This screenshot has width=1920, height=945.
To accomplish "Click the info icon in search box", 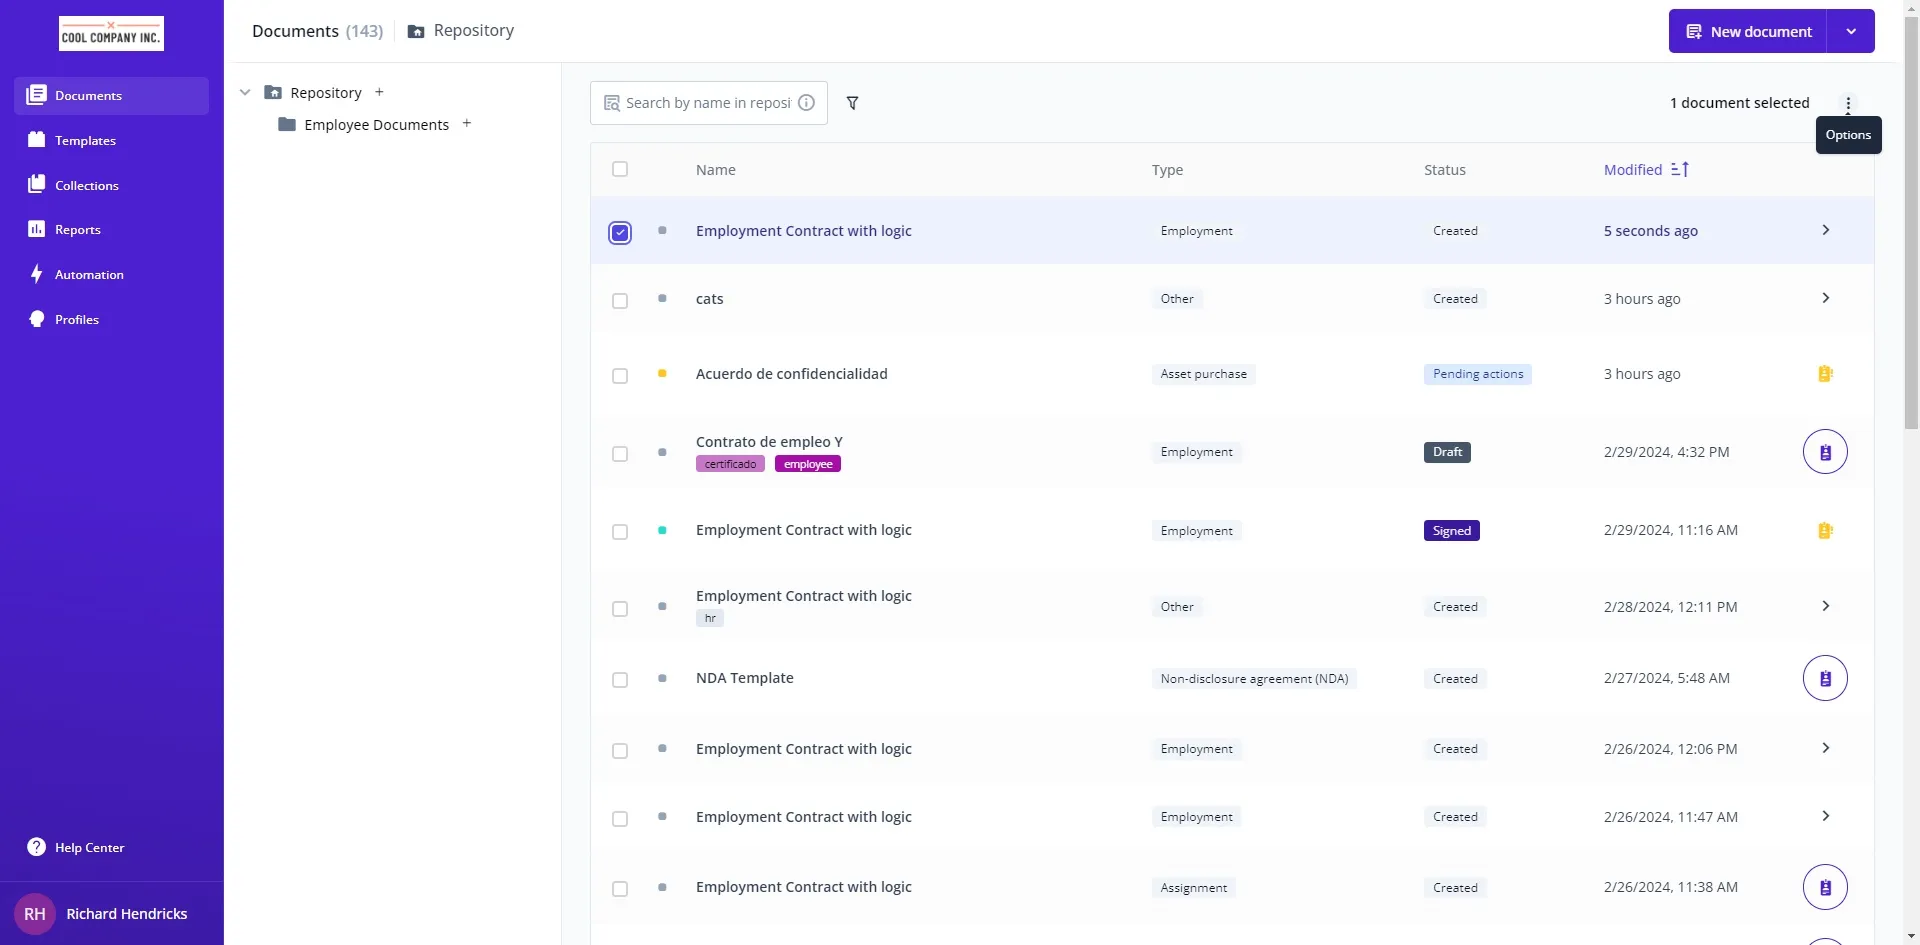I will [x=806, y=103].
